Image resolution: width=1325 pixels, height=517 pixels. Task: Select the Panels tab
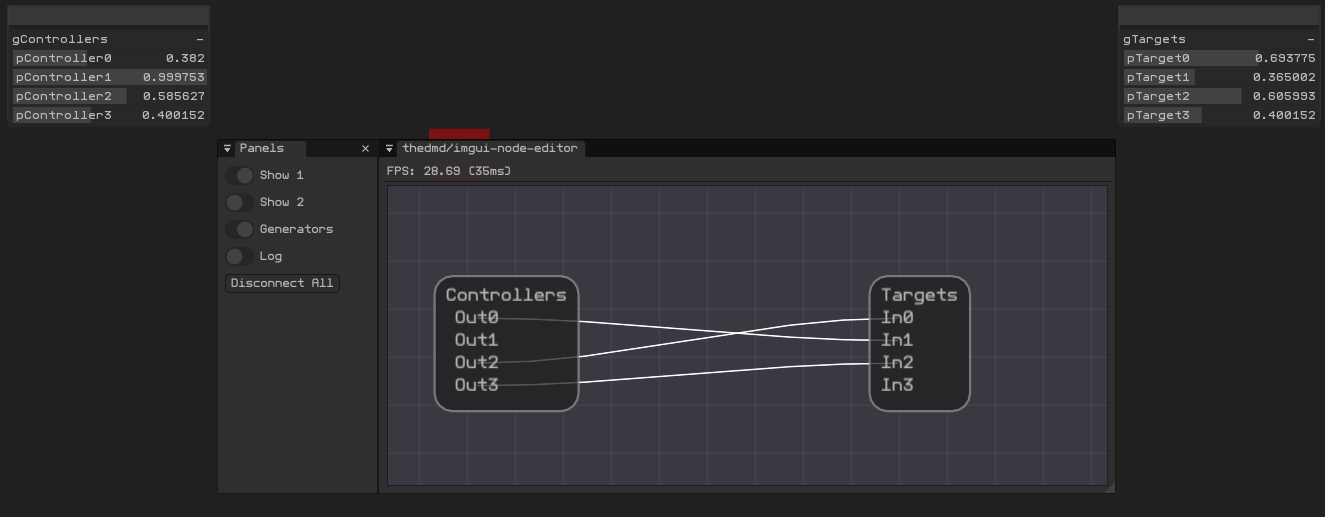pyautogui.click(x=270, y=148)
